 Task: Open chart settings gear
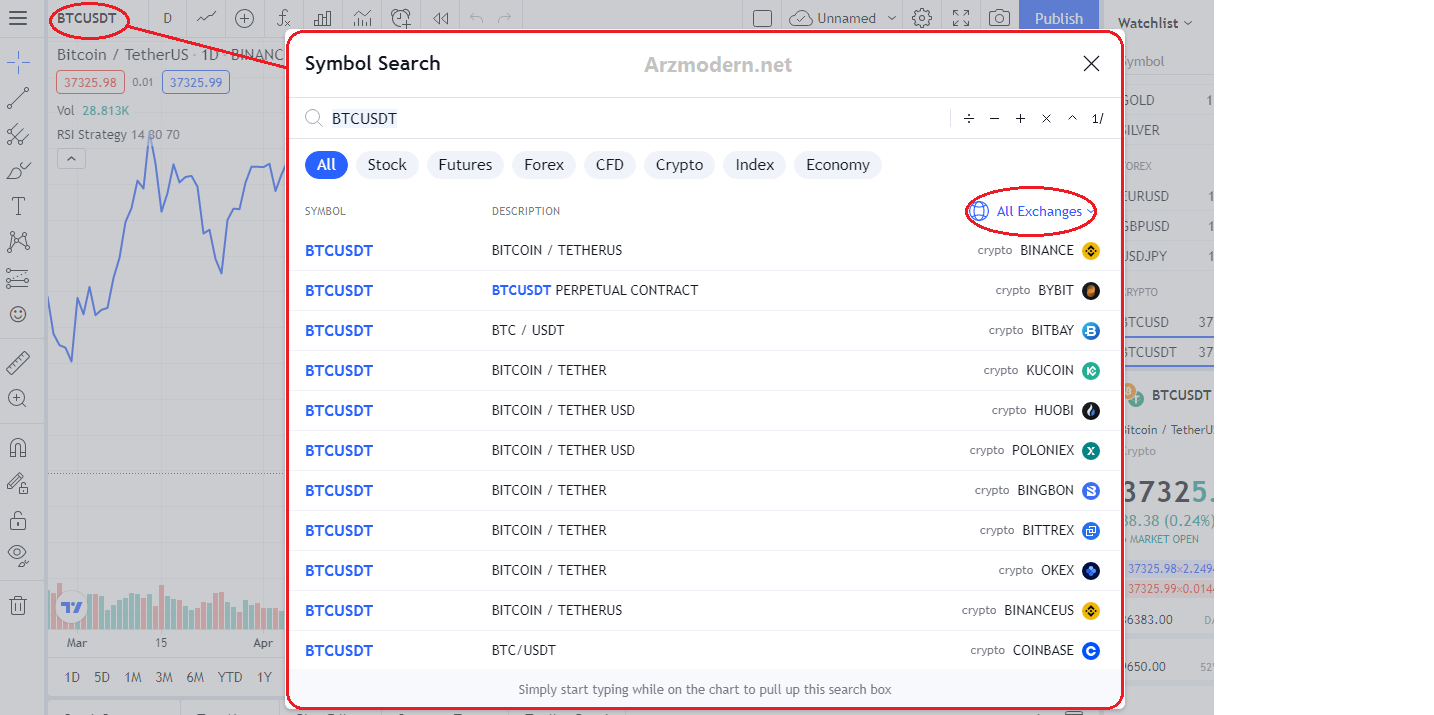(x=922, y=18)
